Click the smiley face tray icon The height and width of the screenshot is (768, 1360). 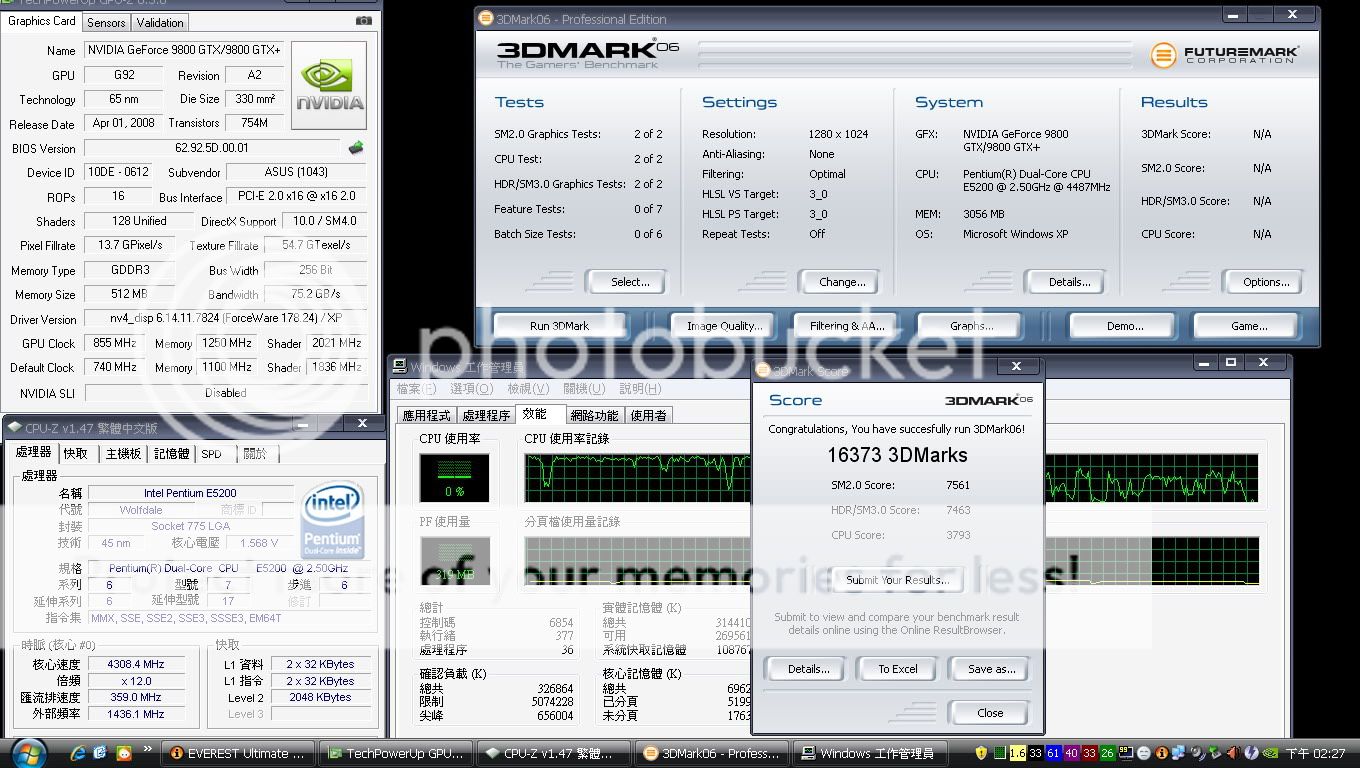coord(1144,752)
